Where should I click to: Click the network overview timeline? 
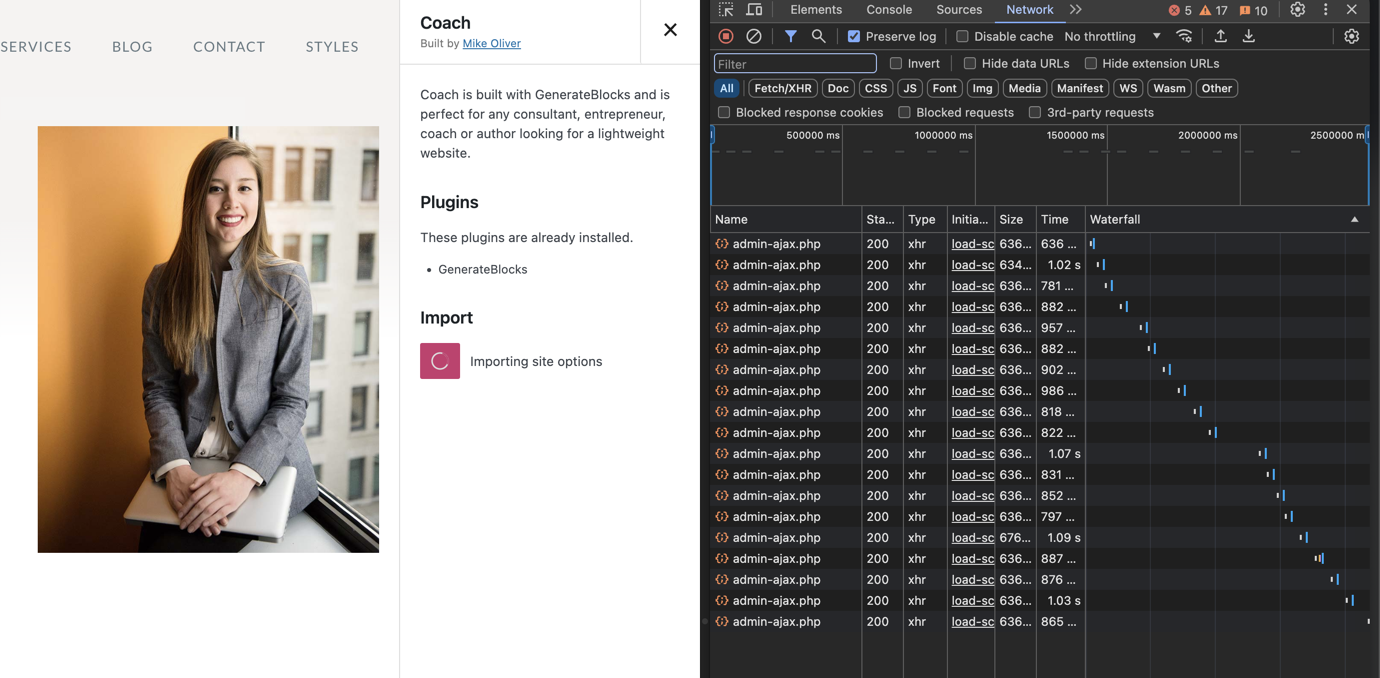[x=1040, y=165]
